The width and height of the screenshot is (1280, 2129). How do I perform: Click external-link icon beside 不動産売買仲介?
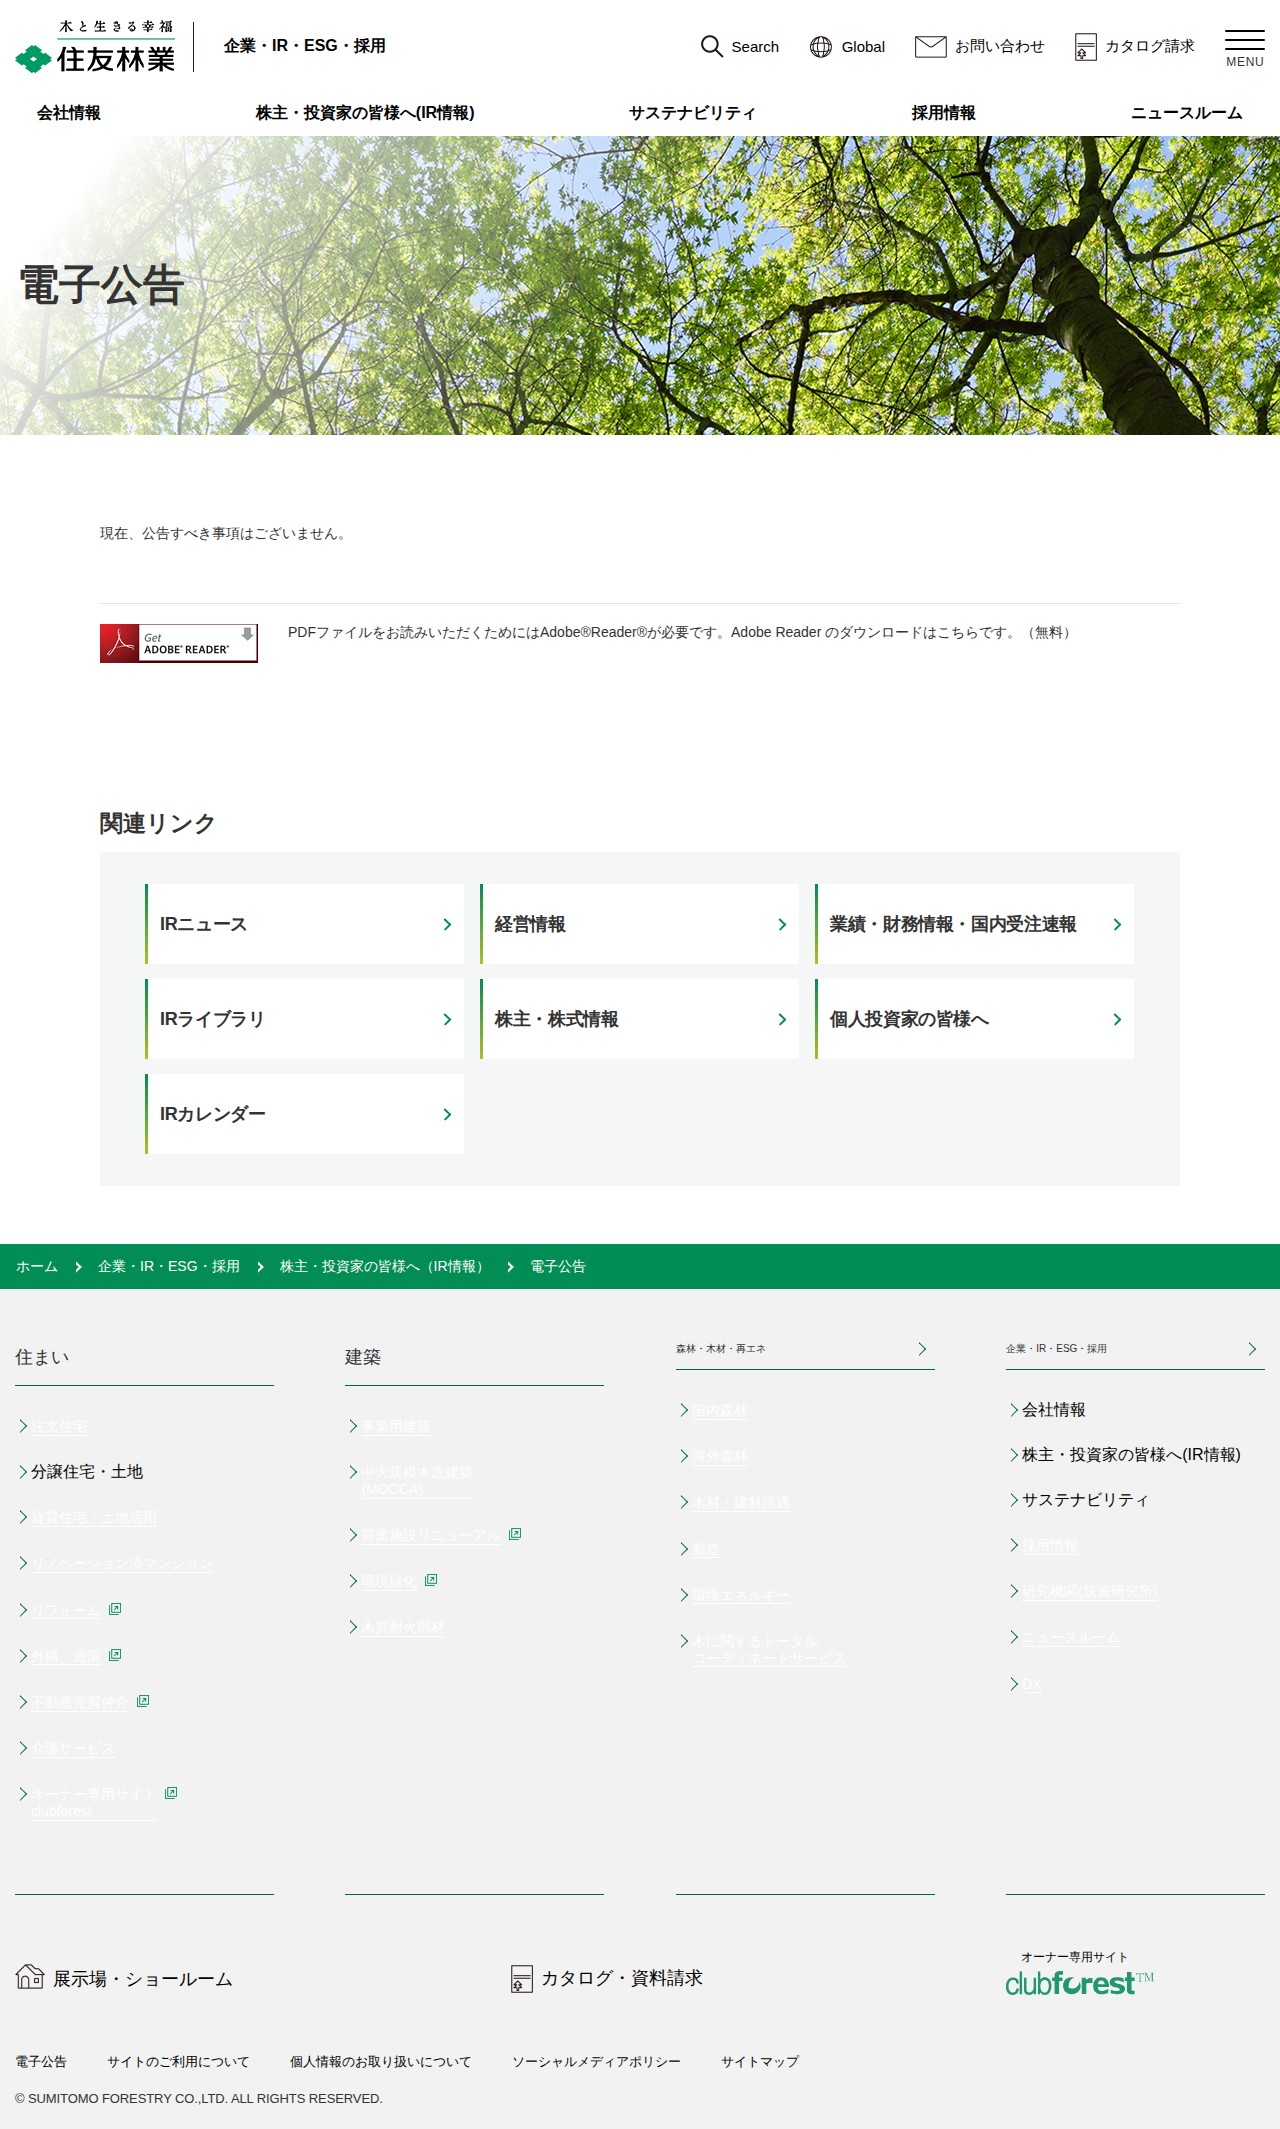point(143,1701)
